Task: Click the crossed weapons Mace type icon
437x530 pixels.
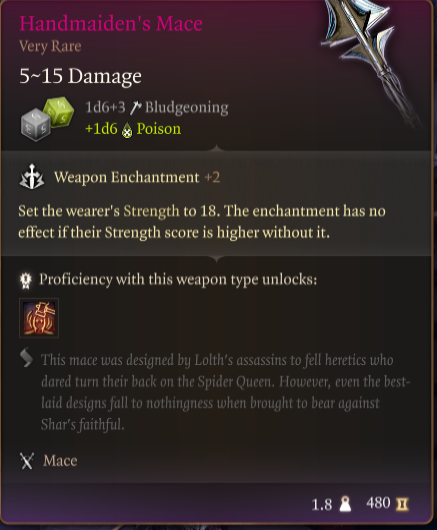Action: coord(27,461)
